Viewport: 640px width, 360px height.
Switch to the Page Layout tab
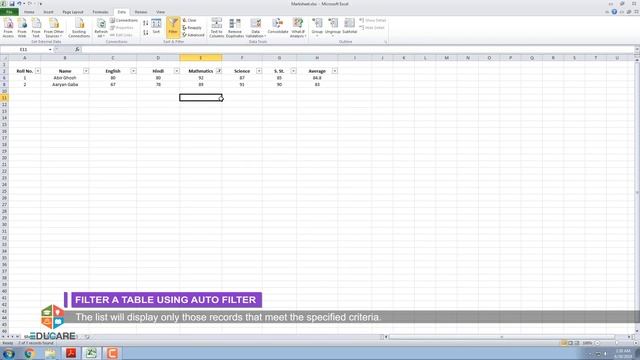pos(73,12)
